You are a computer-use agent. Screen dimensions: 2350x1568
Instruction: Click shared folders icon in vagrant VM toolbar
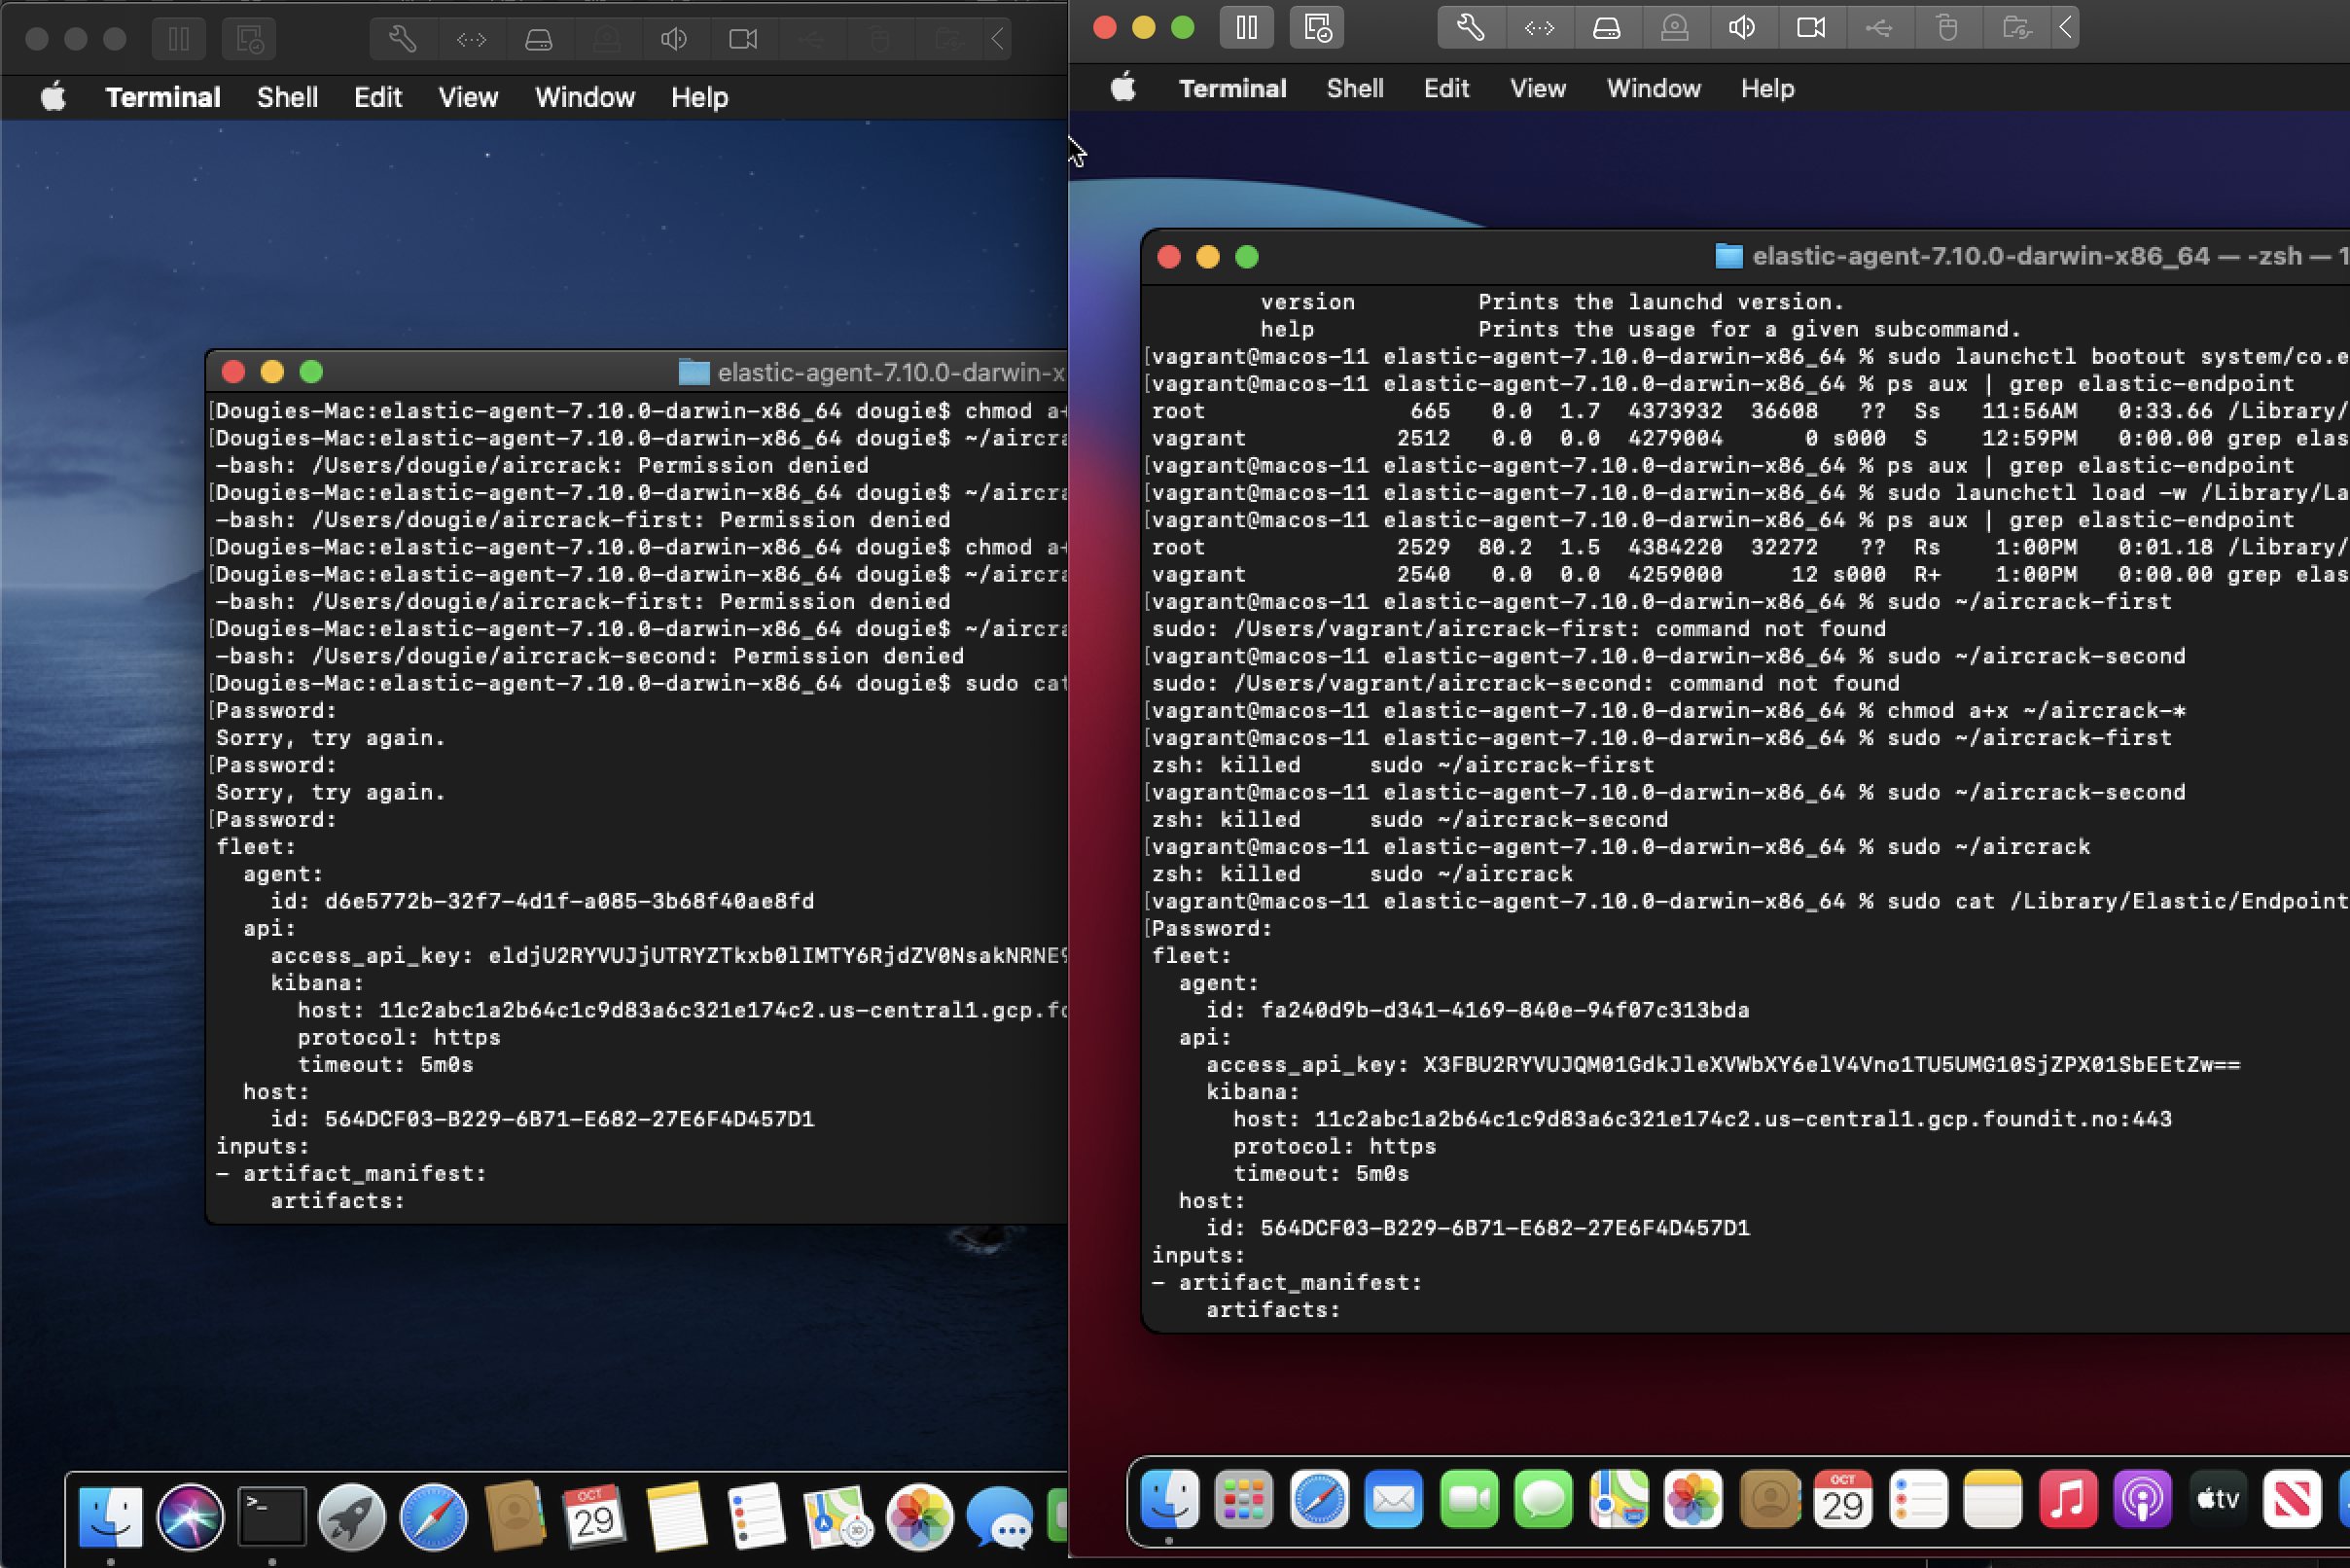2016,27
